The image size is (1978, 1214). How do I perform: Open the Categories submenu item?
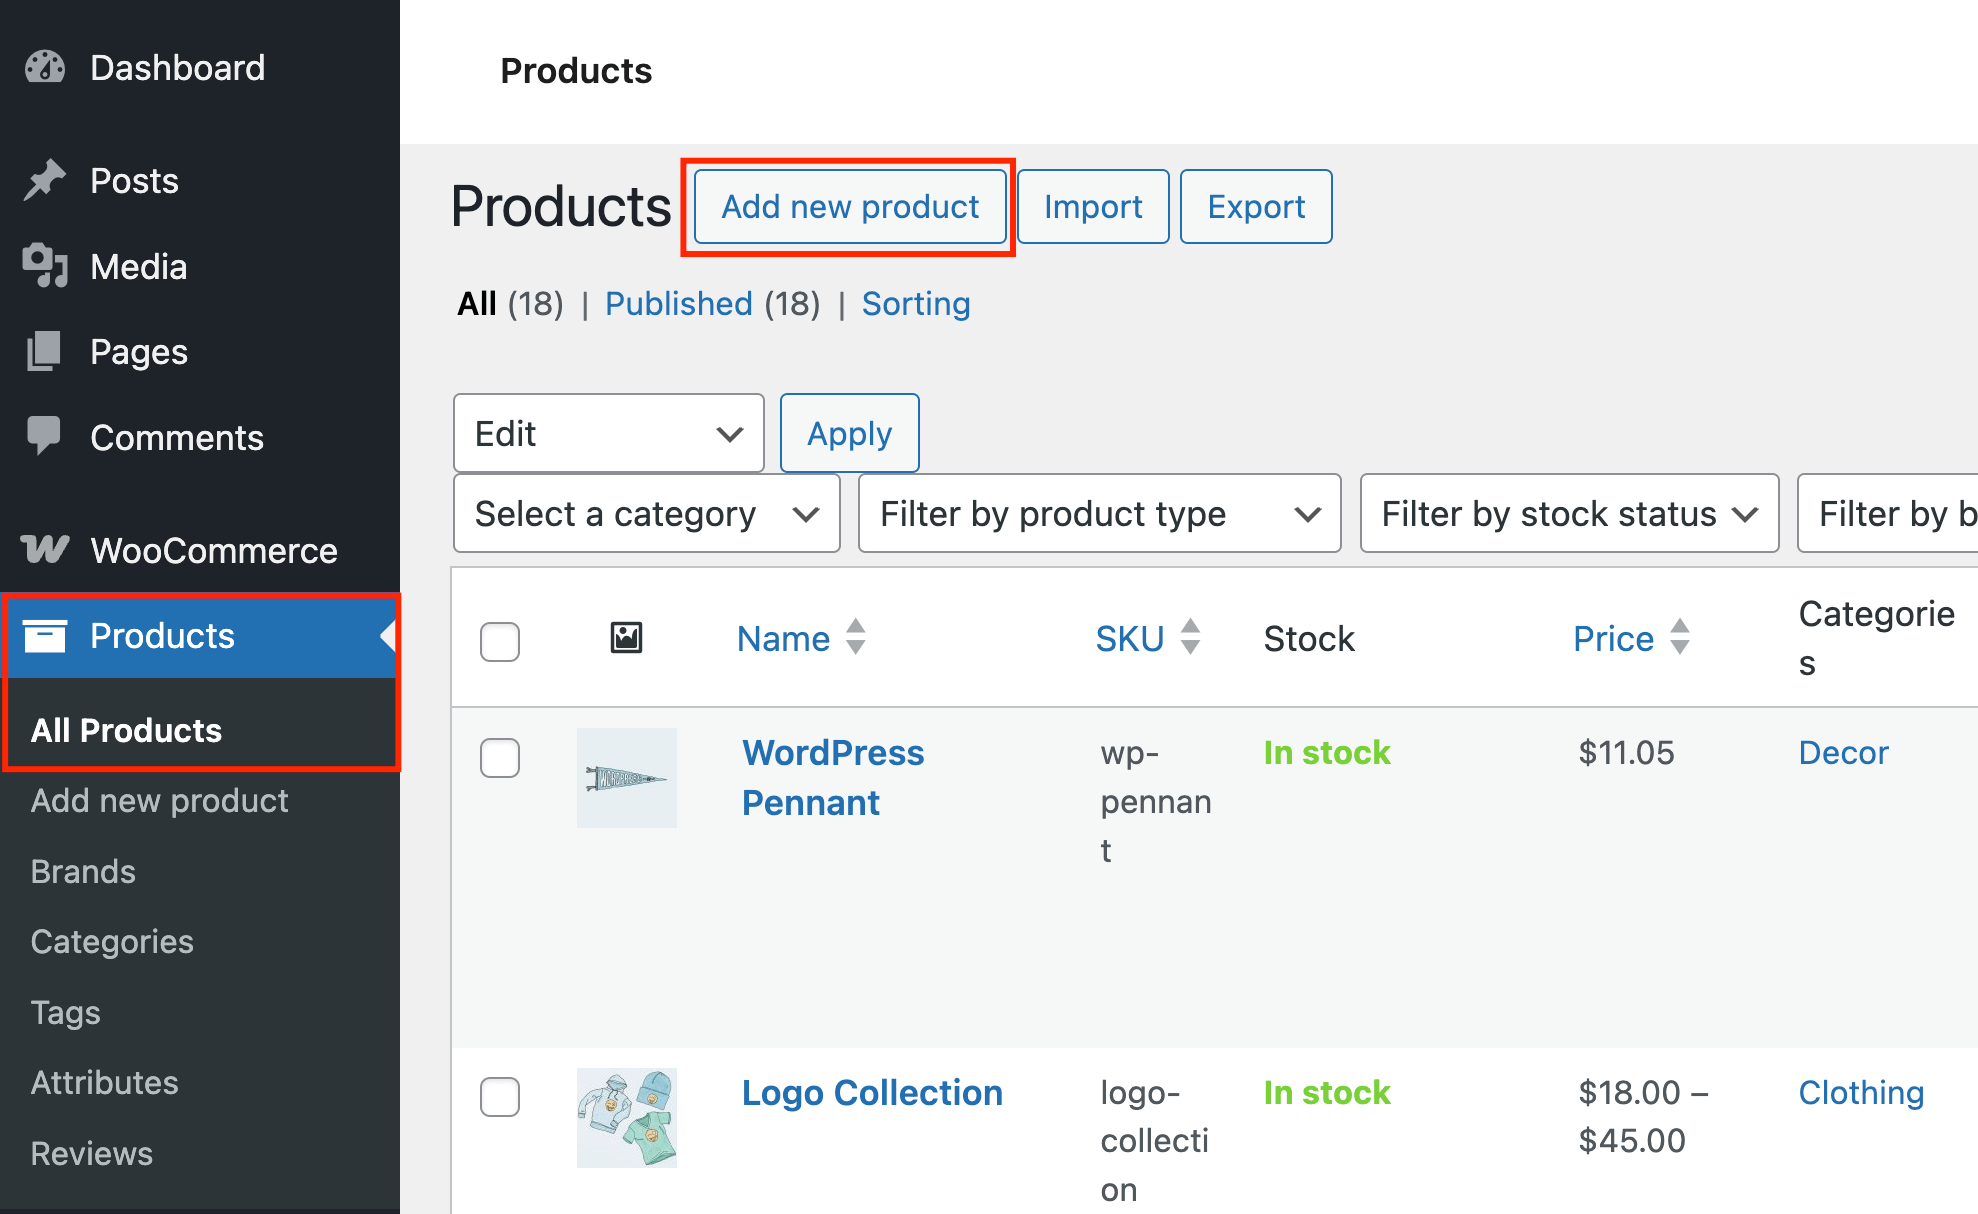tap(112, 942)
